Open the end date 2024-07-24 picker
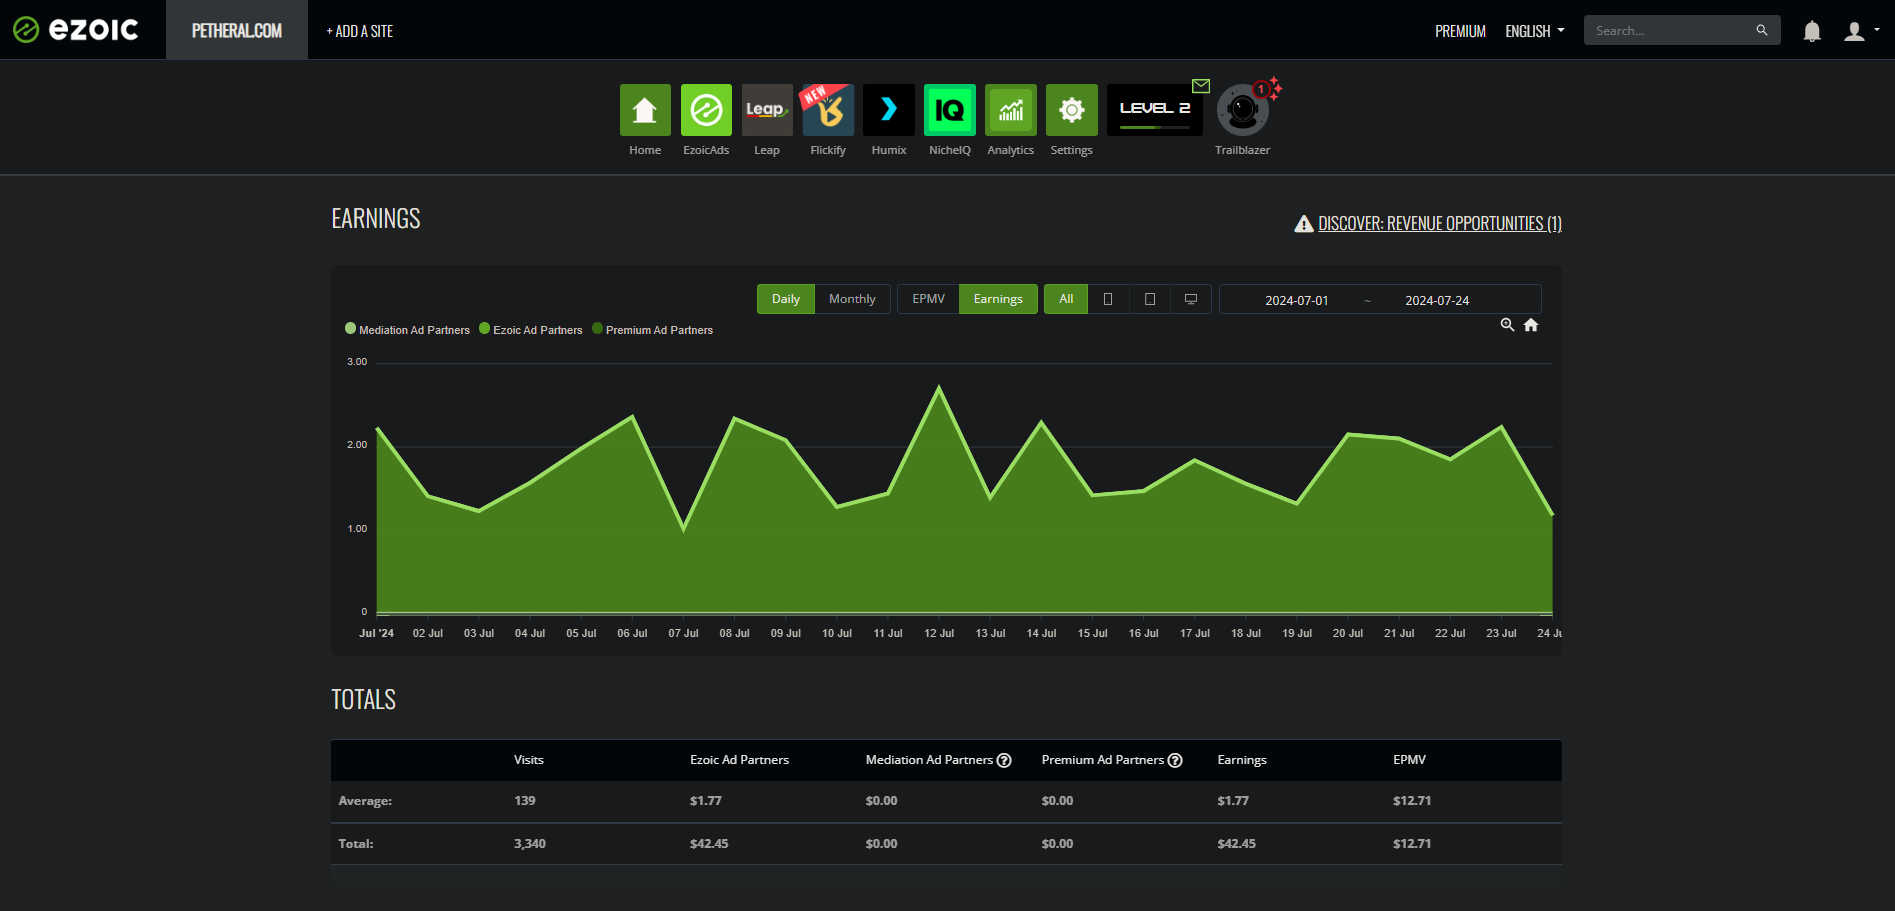The width and height of the screenshot is (1895, 911). click(1437, 300)
